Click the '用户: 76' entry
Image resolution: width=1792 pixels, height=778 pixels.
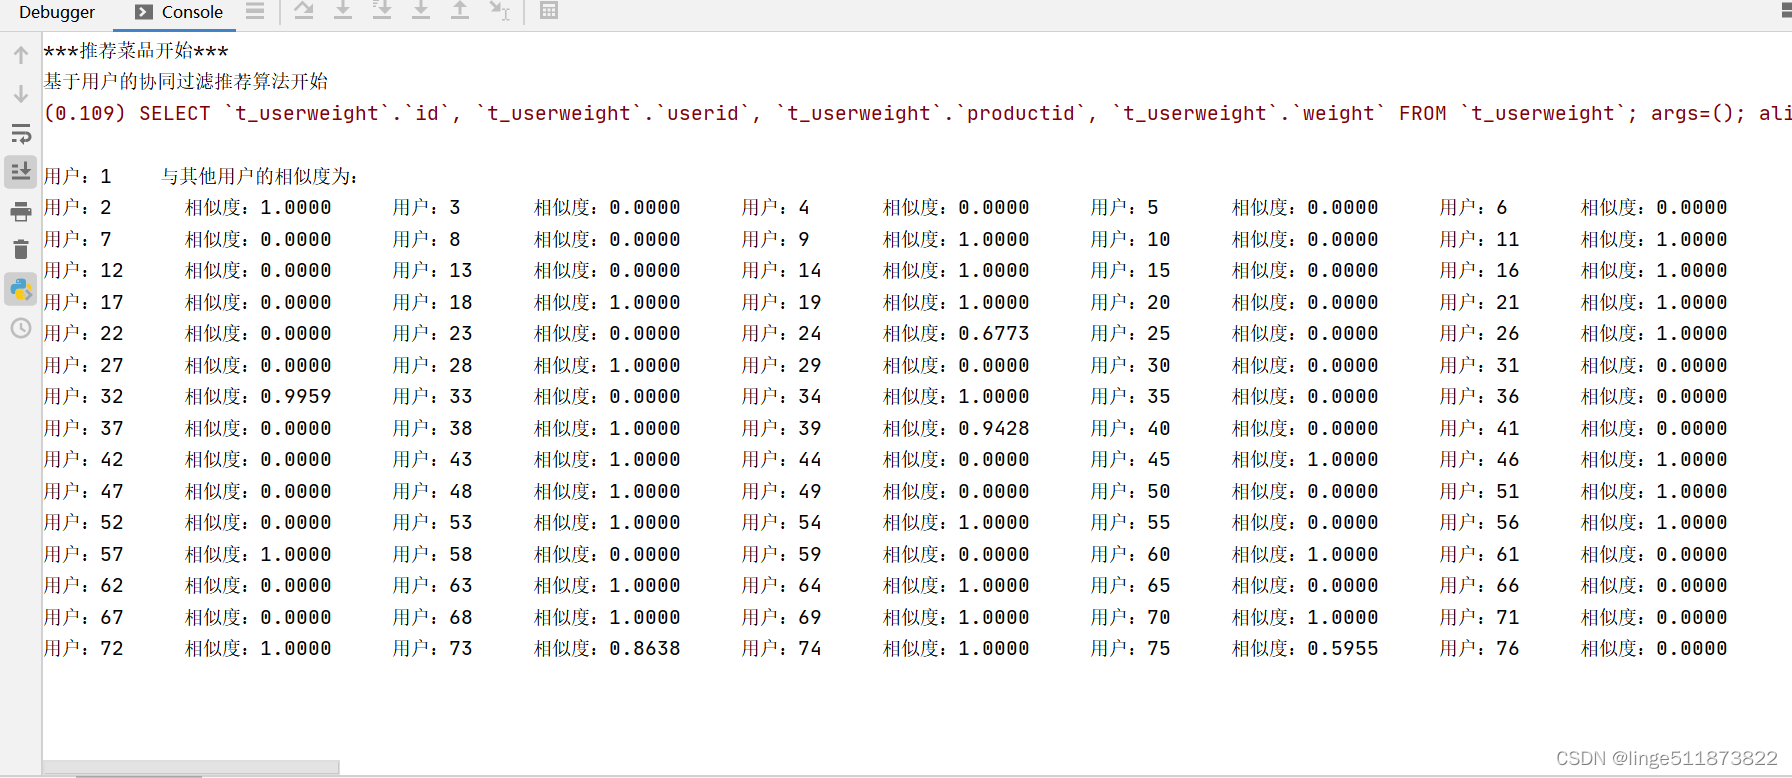point(1479,648)
